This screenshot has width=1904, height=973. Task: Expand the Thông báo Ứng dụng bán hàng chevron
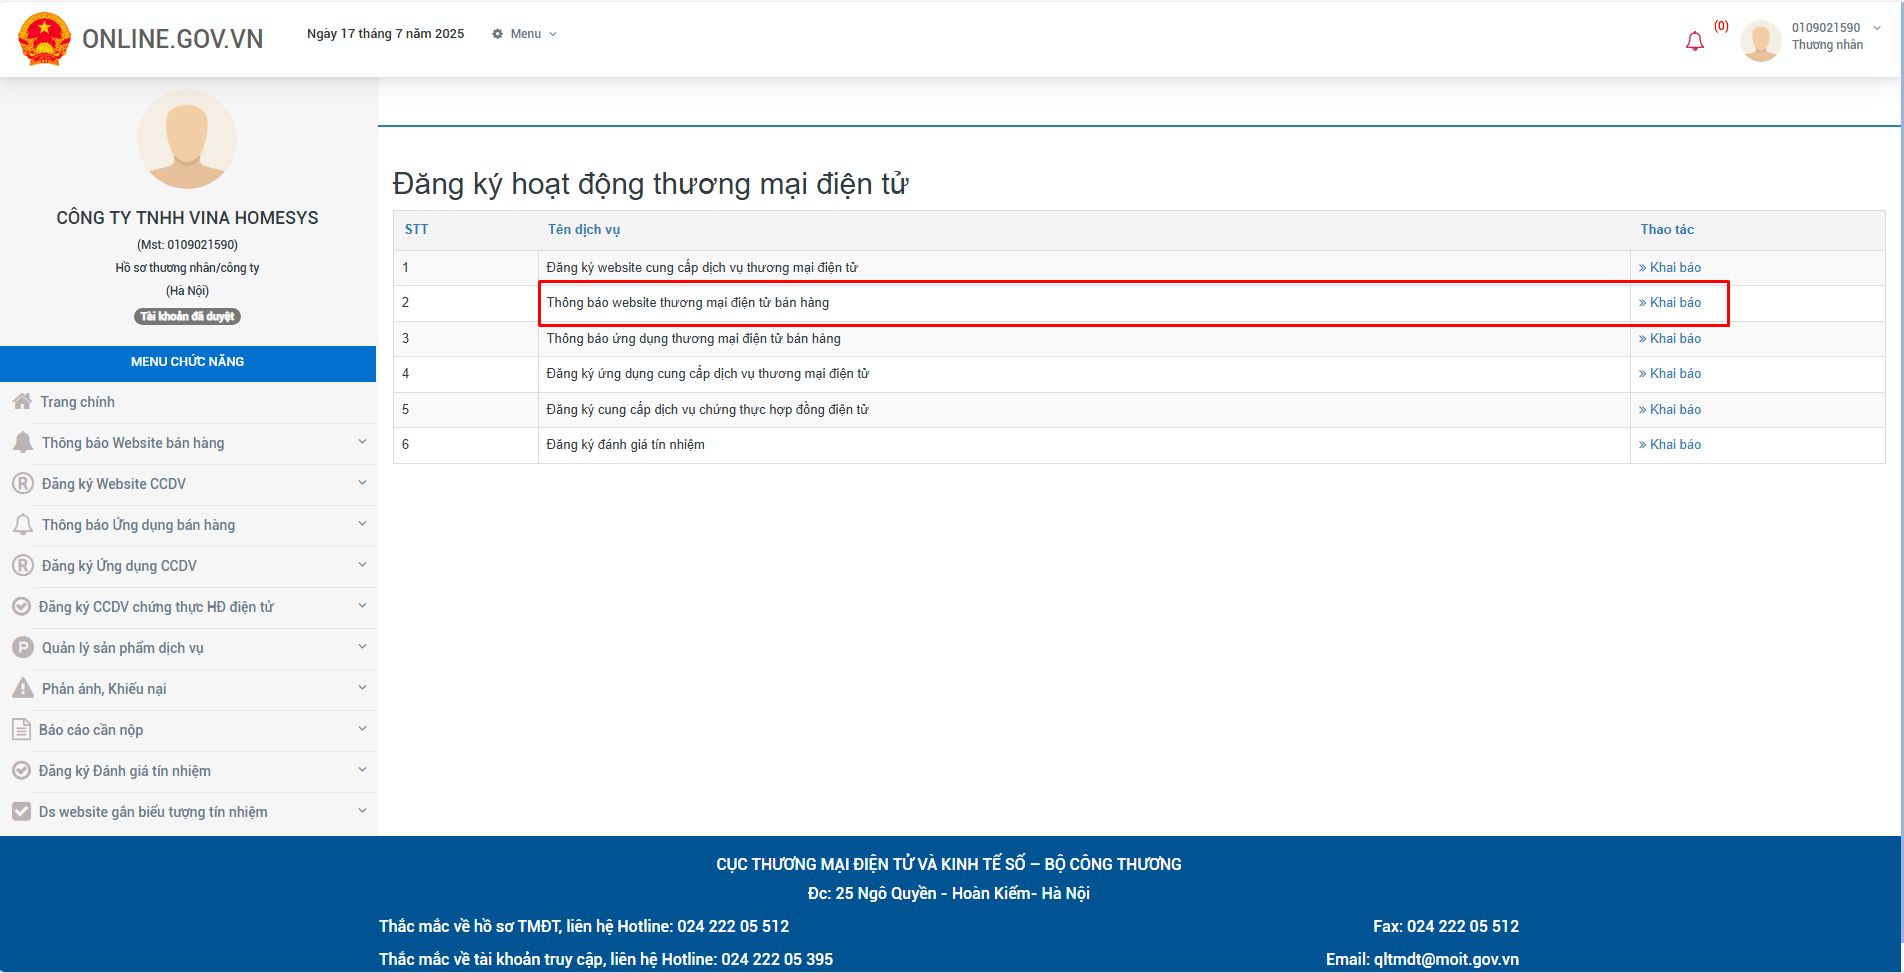(x=362, y=524)
